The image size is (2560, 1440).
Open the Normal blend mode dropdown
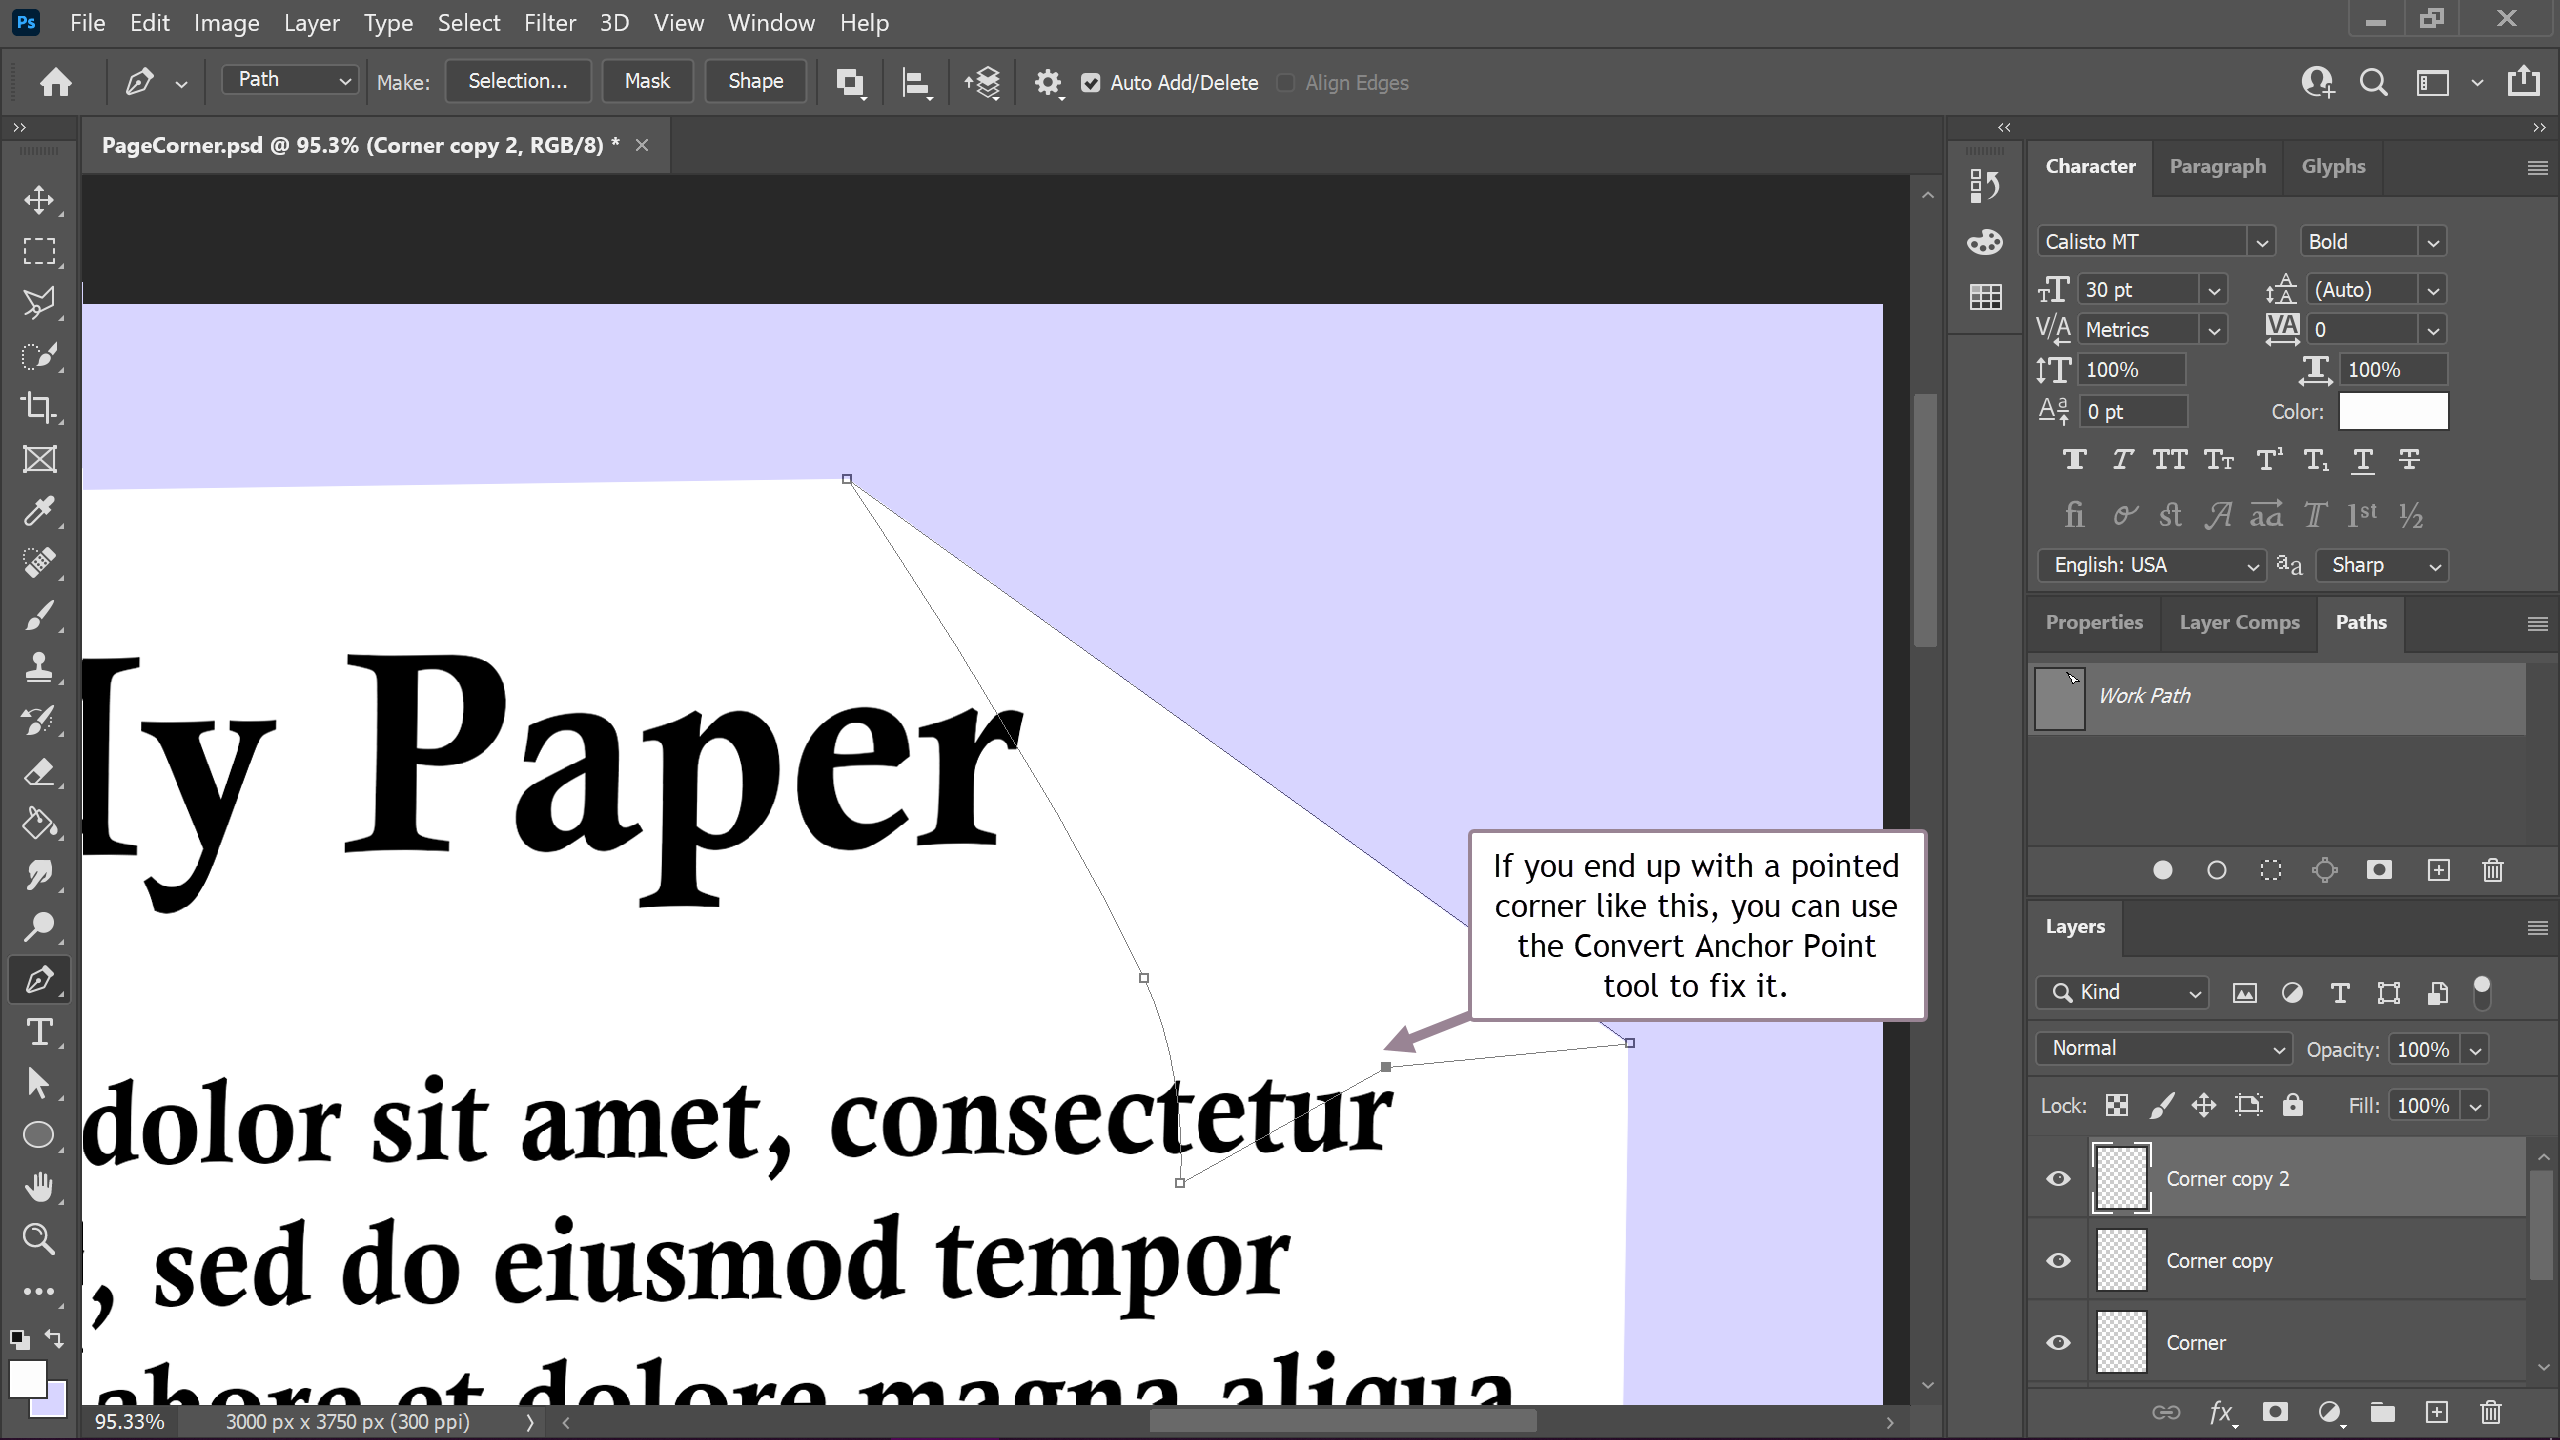pos(2164,1048)
